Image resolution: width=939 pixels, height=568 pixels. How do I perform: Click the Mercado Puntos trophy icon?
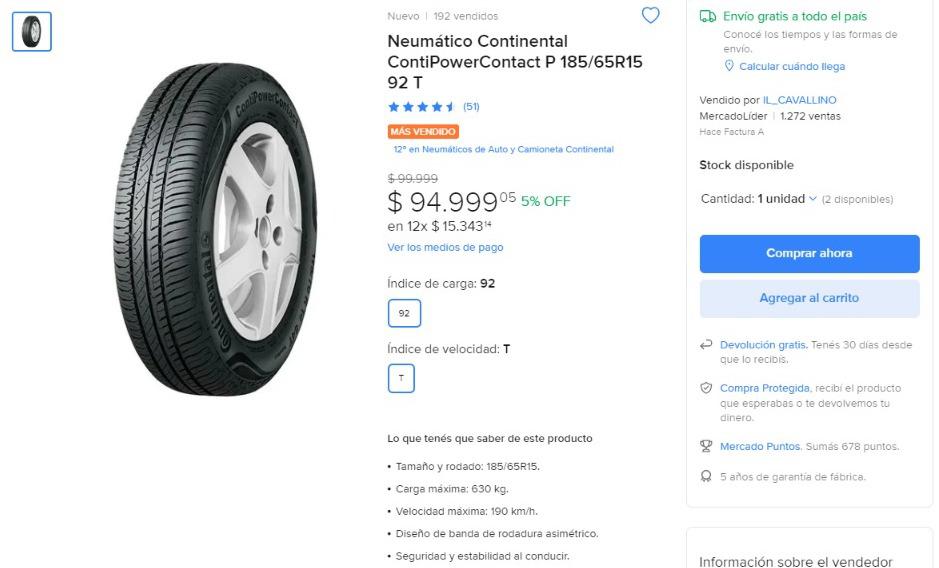[x=707, y=446]
